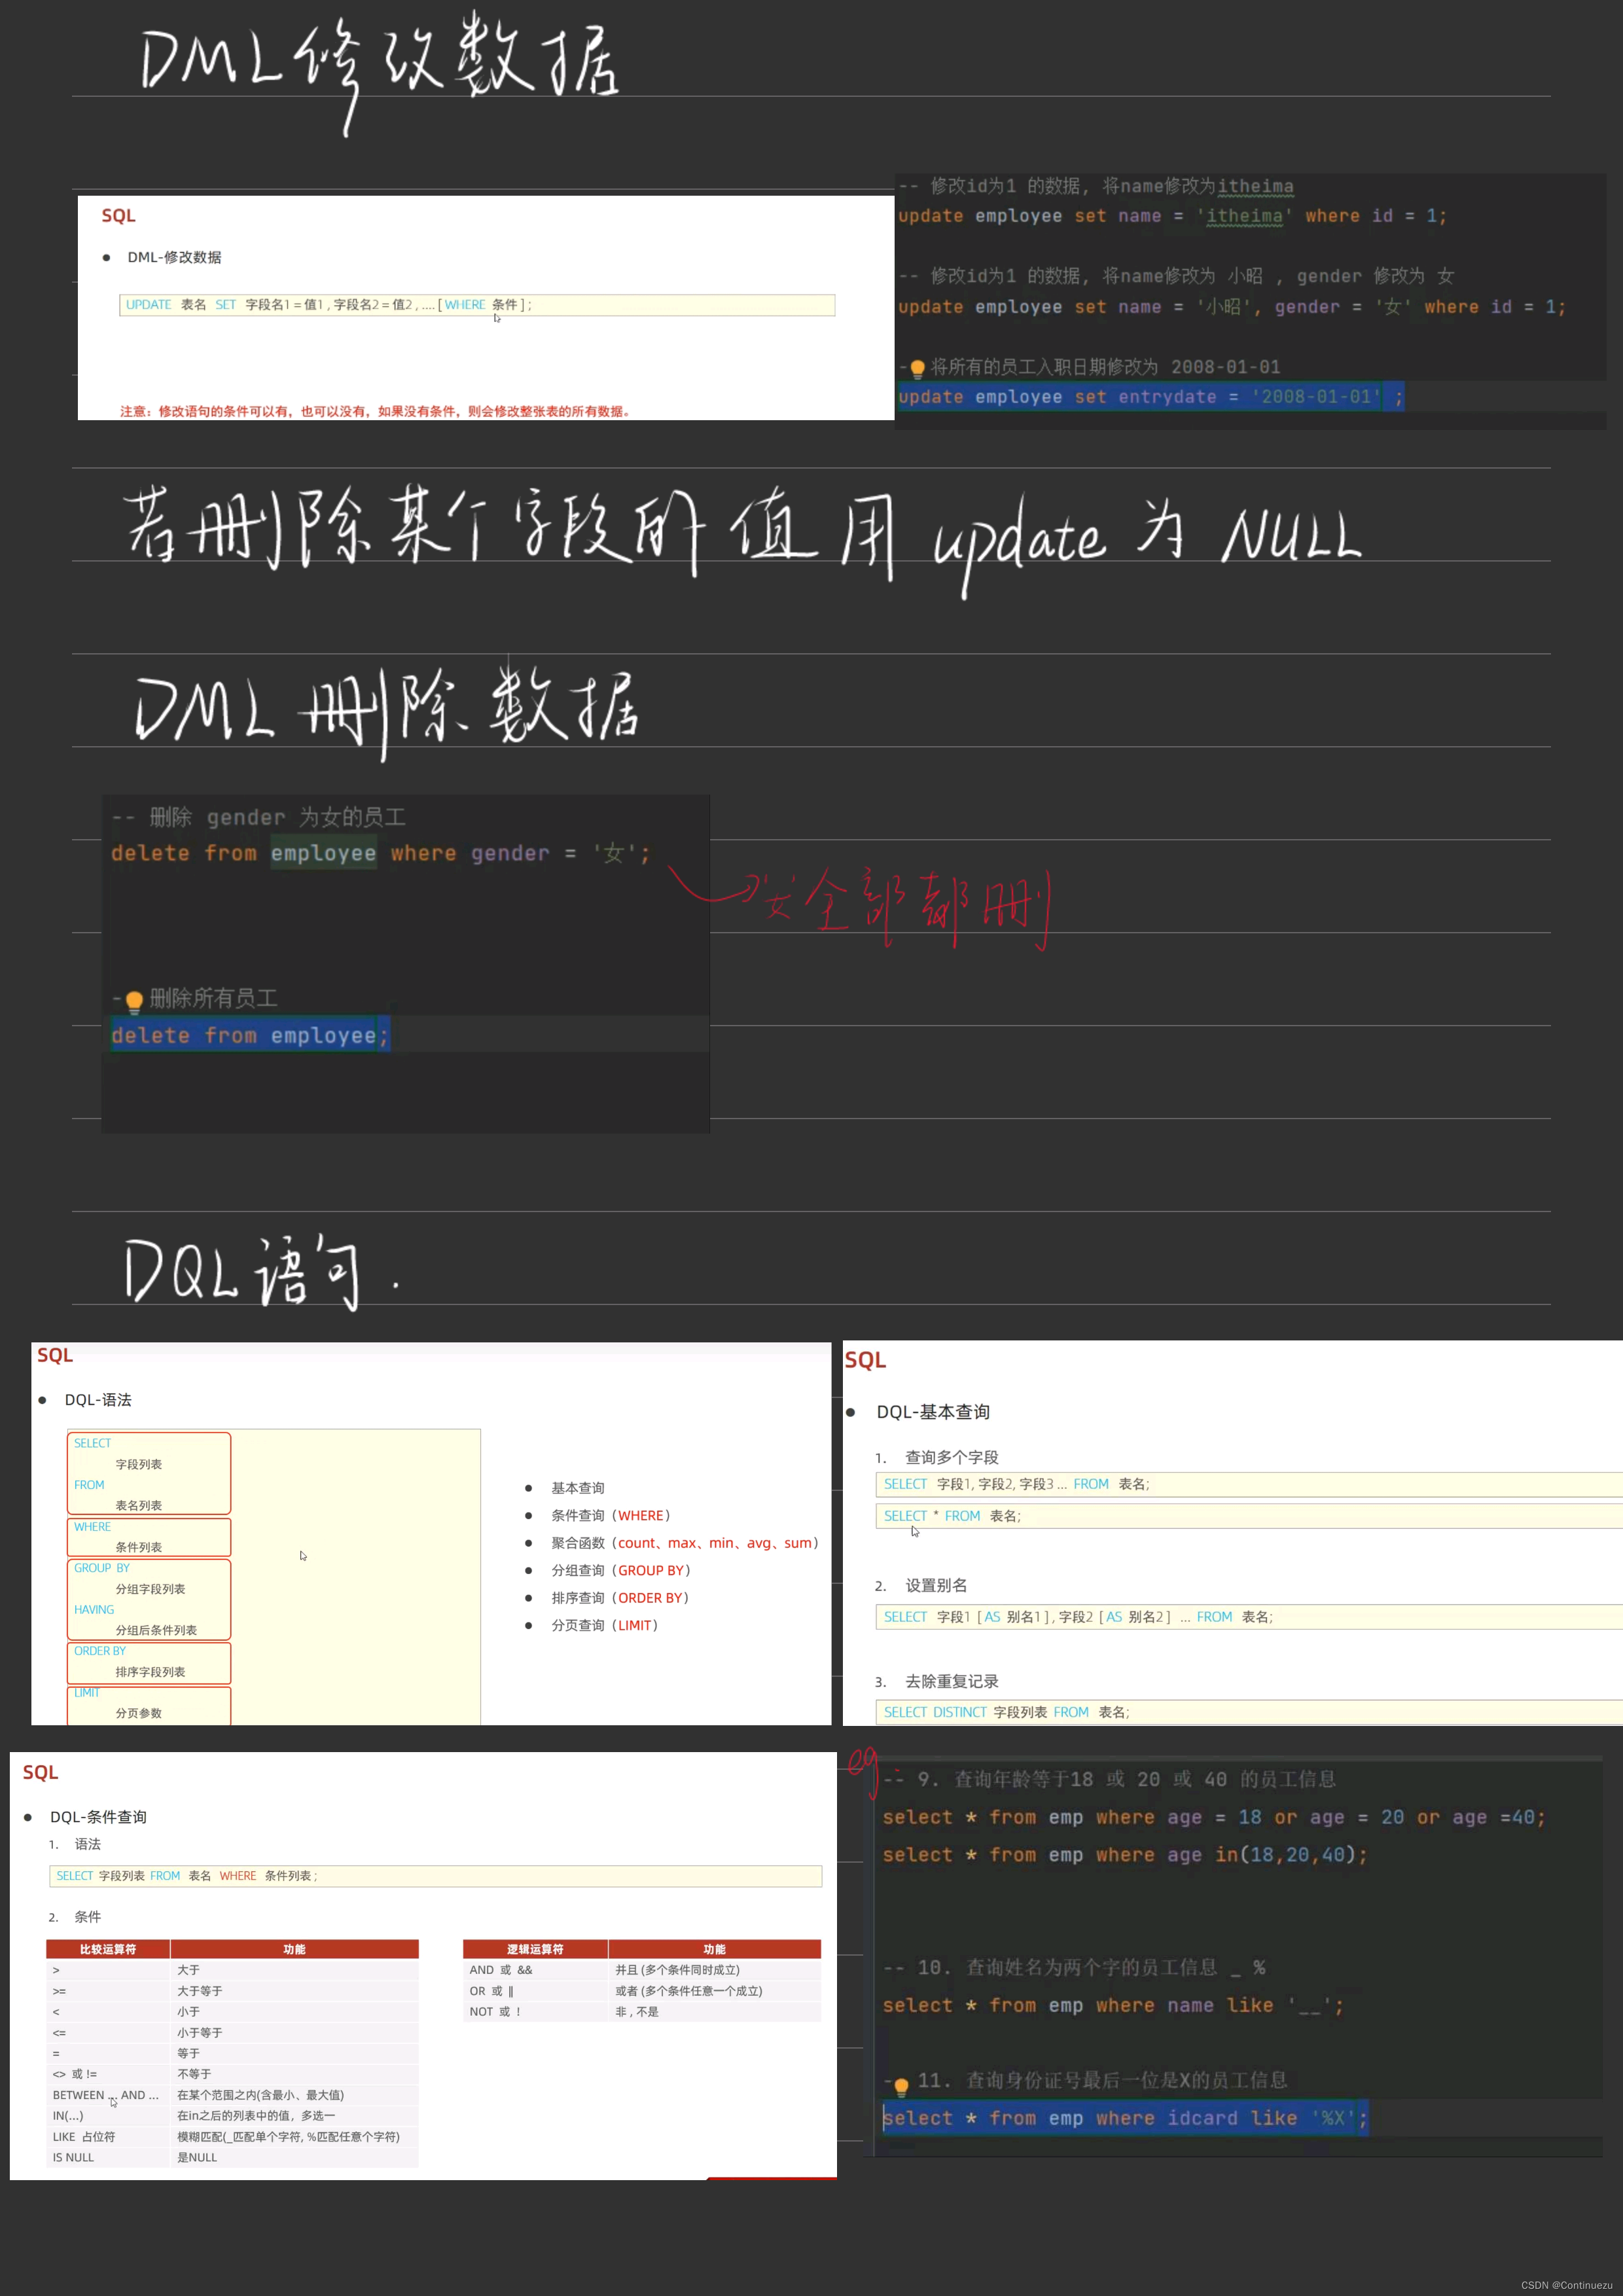Click the bullet beside 聚合函数 list entry
The height and width of the screenshot is (2296, 1623).
click(x=529, y=1543)
